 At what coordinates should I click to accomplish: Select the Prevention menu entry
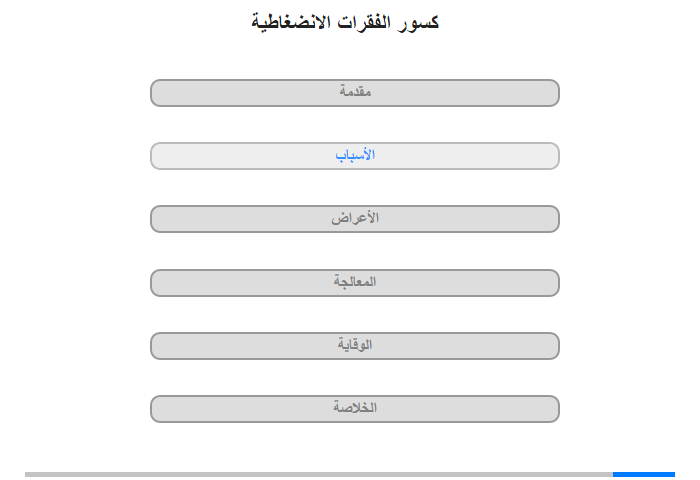(354, 346)
